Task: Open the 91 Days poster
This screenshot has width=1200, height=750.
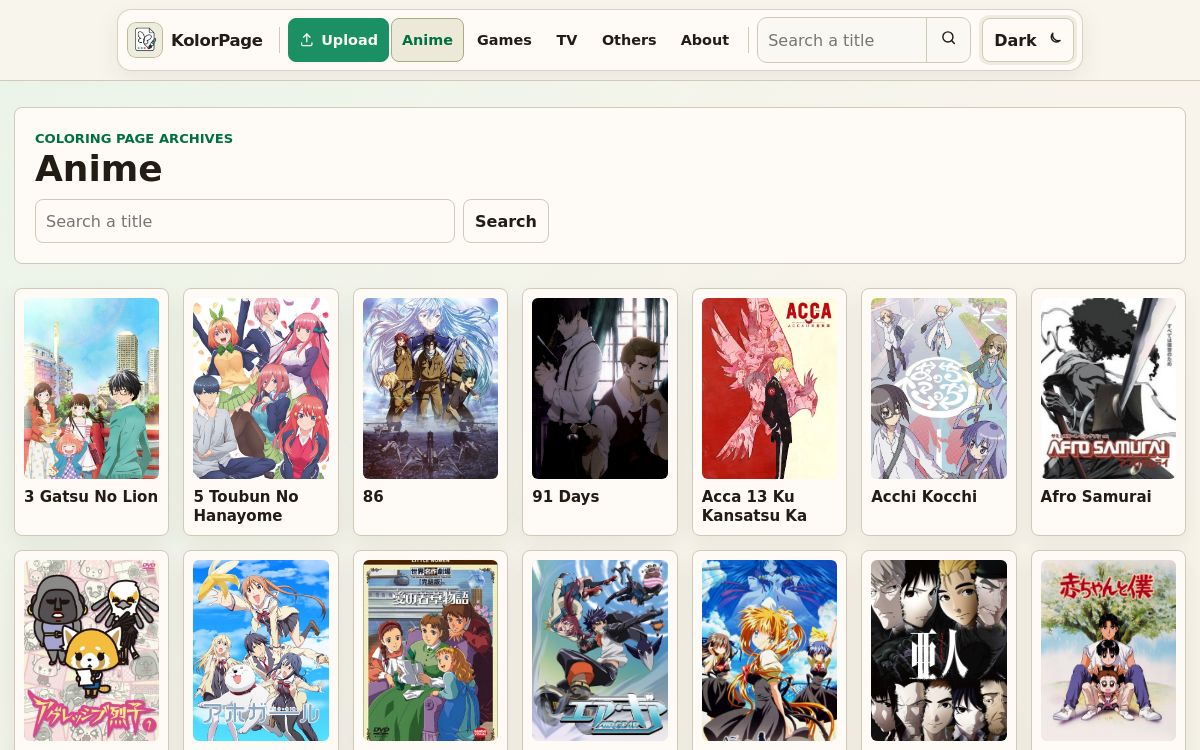Action: 600,388
